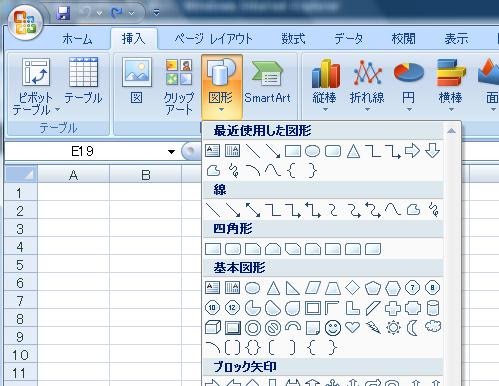Save workbook using floppy disk icon
Viewport: 499px width, 386px height.
(63, 13)
